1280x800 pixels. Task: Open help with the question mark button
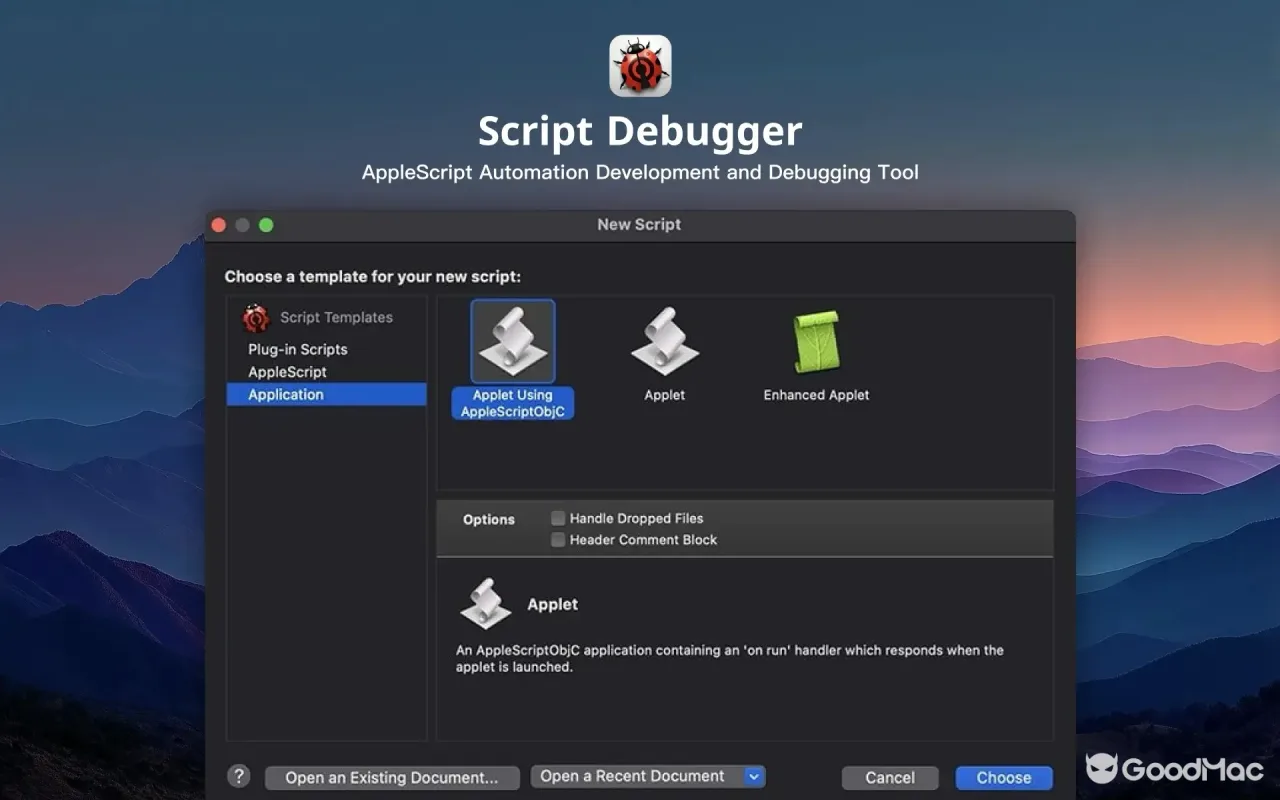pos(238,776)
